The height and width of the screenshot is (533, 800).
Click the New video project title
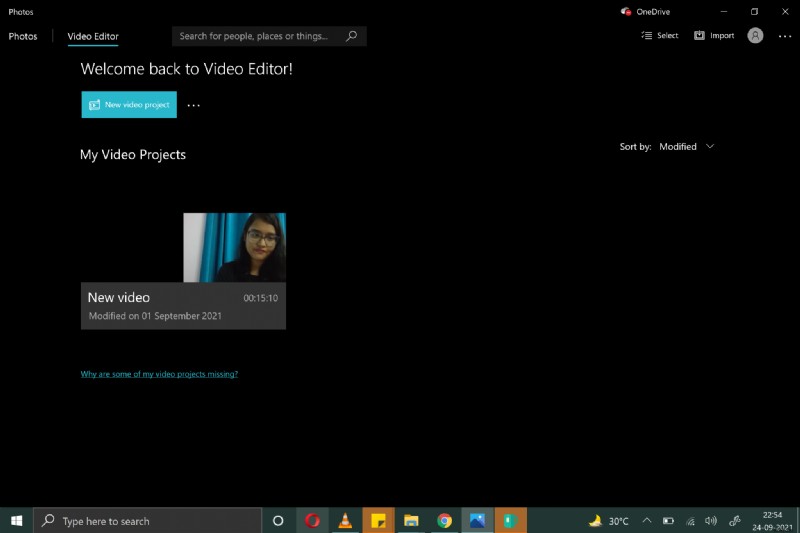click(x=119, y=297)
